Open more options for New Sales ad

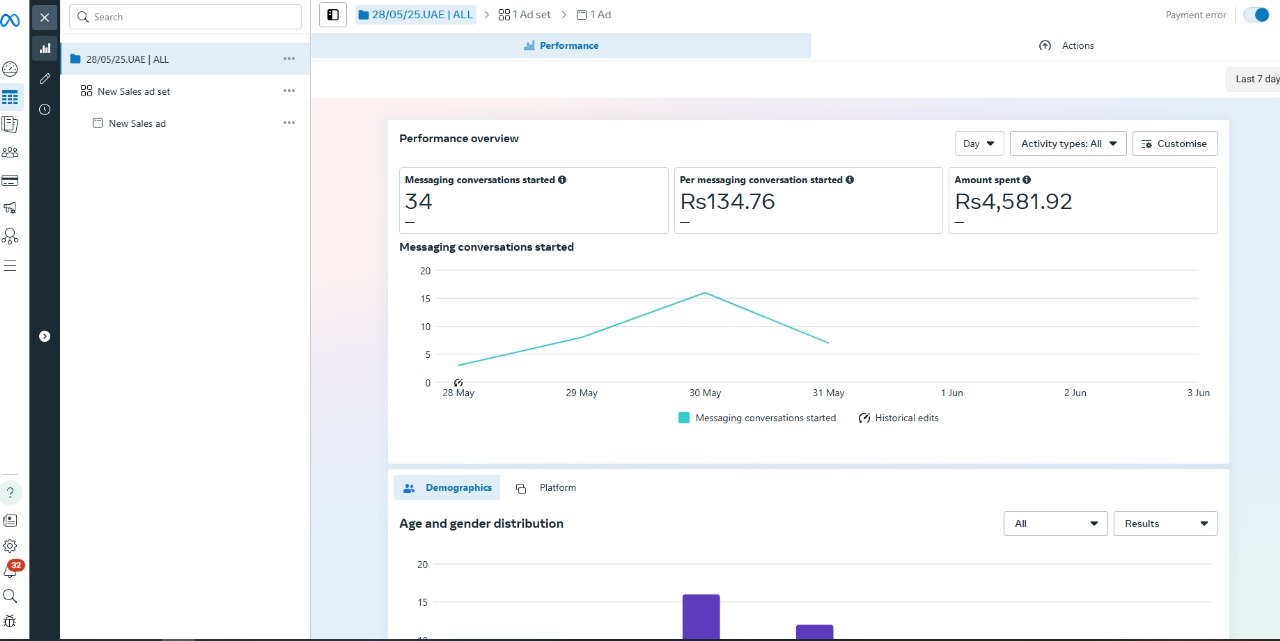click(289, 123)
